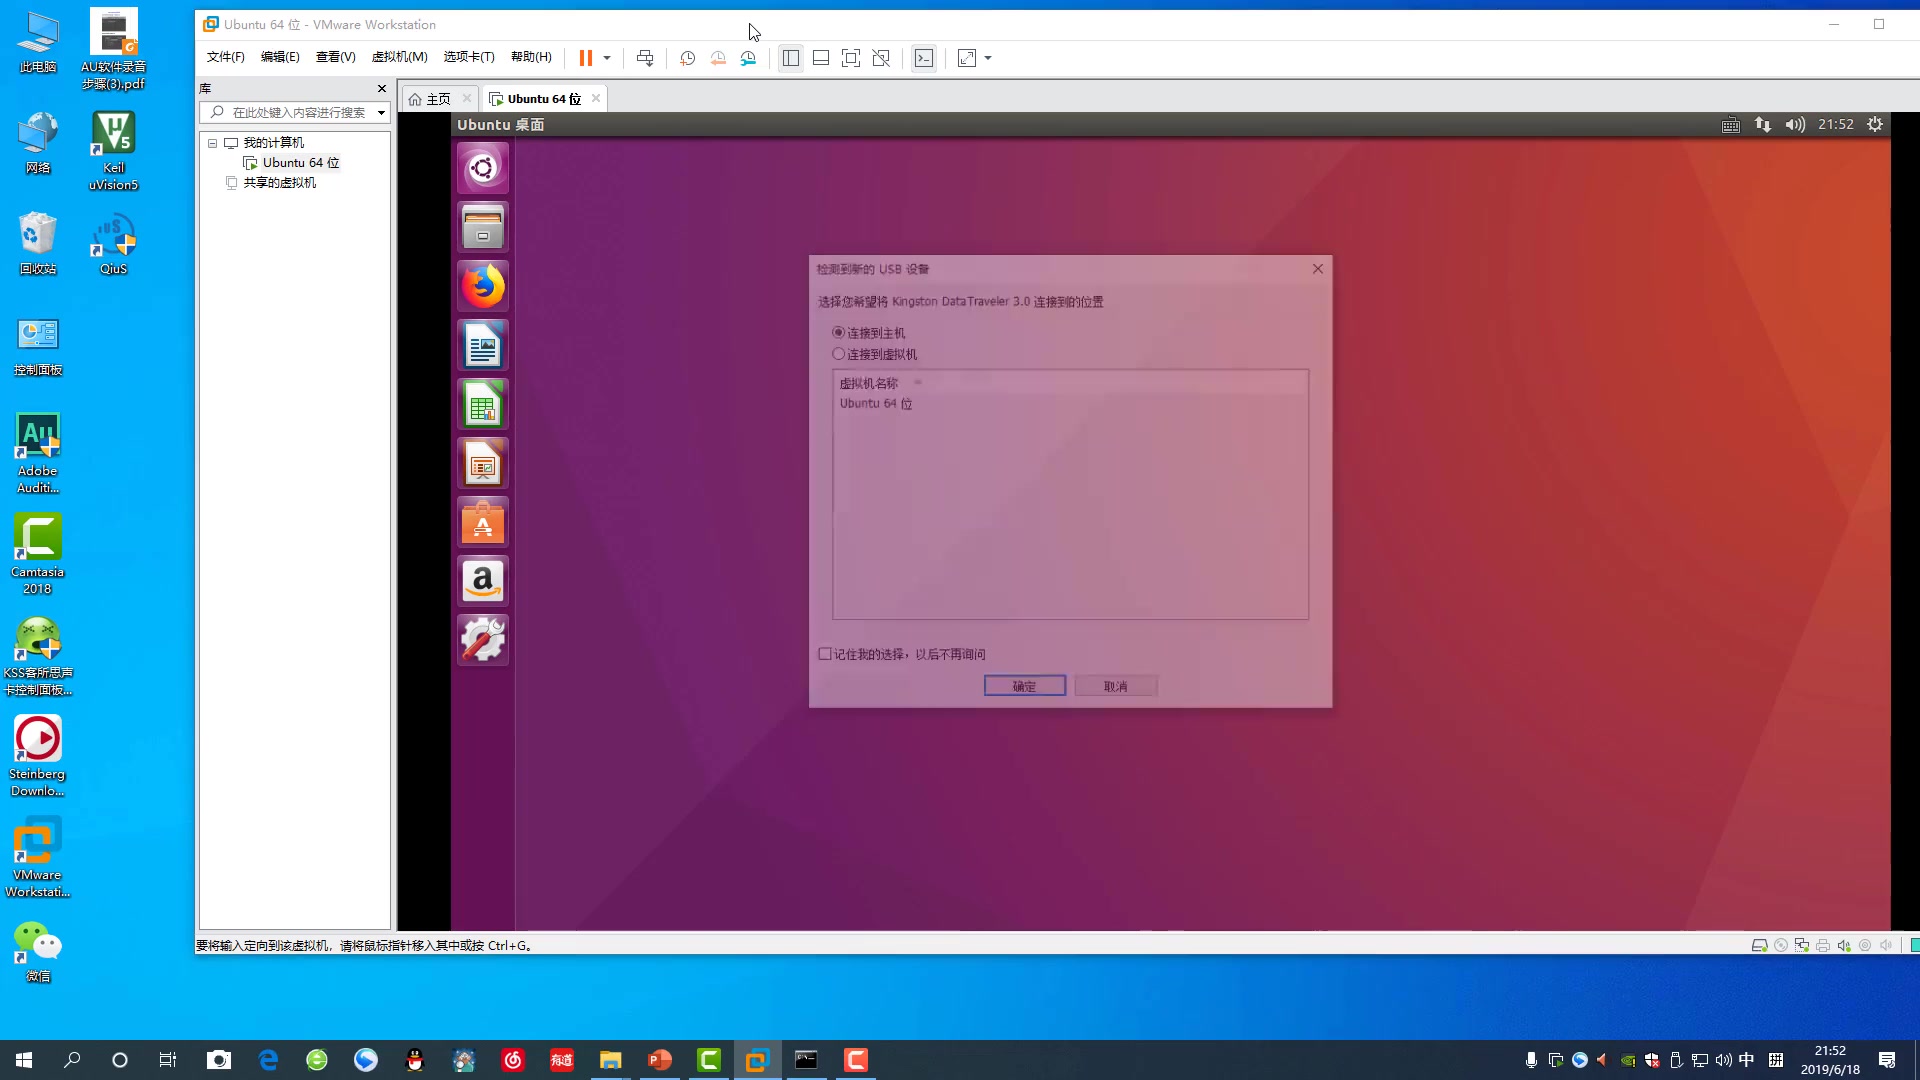1920x1080 pixels.
Task: Click the revert to snapshot icon
Action: coord(718,58)
